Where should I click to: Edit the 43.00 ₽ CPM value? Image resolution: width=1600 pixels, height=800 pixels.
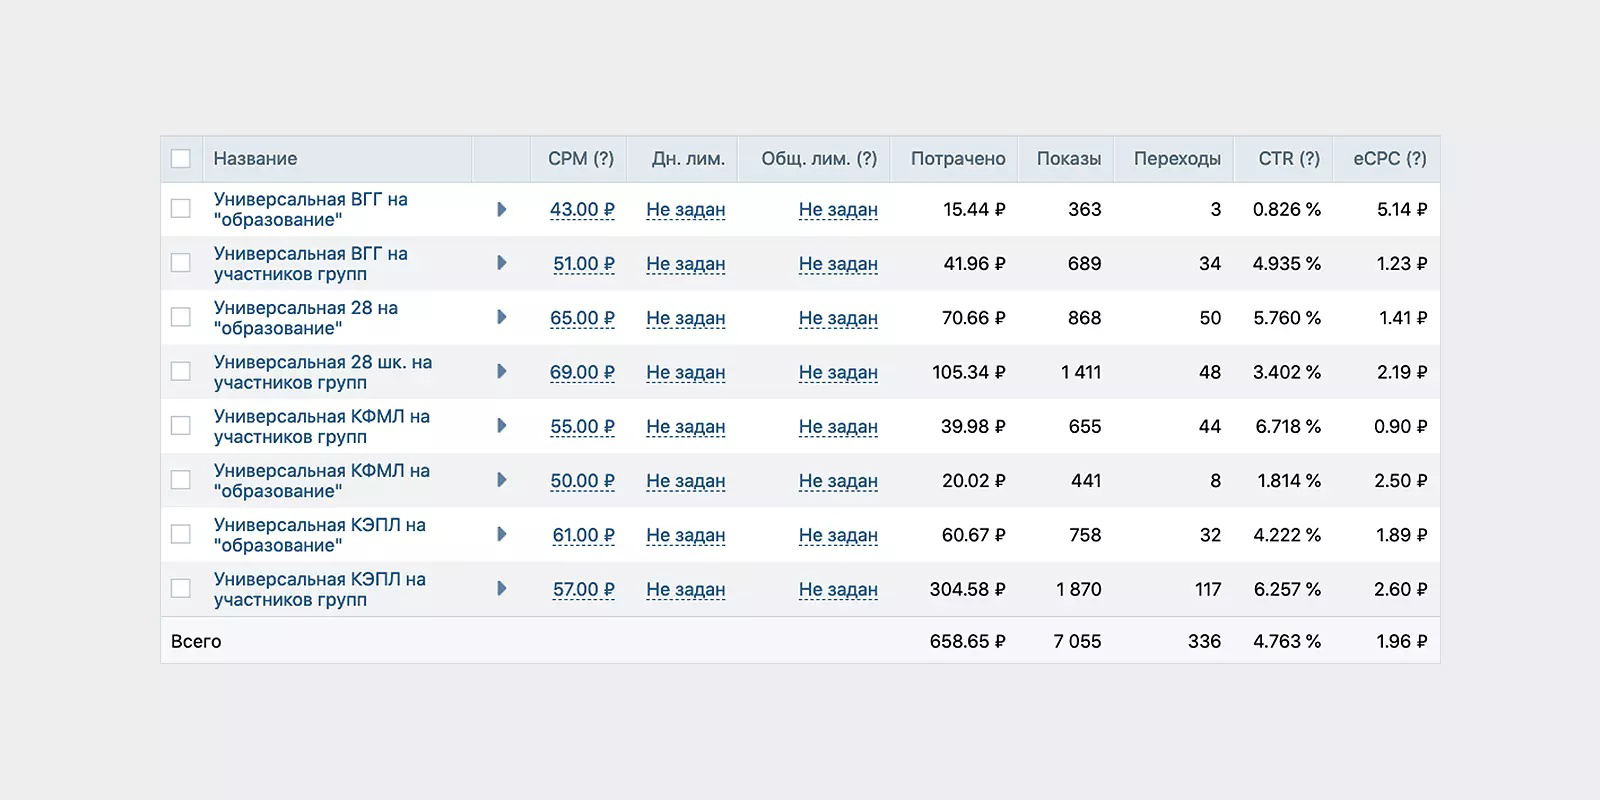[582, 210]
